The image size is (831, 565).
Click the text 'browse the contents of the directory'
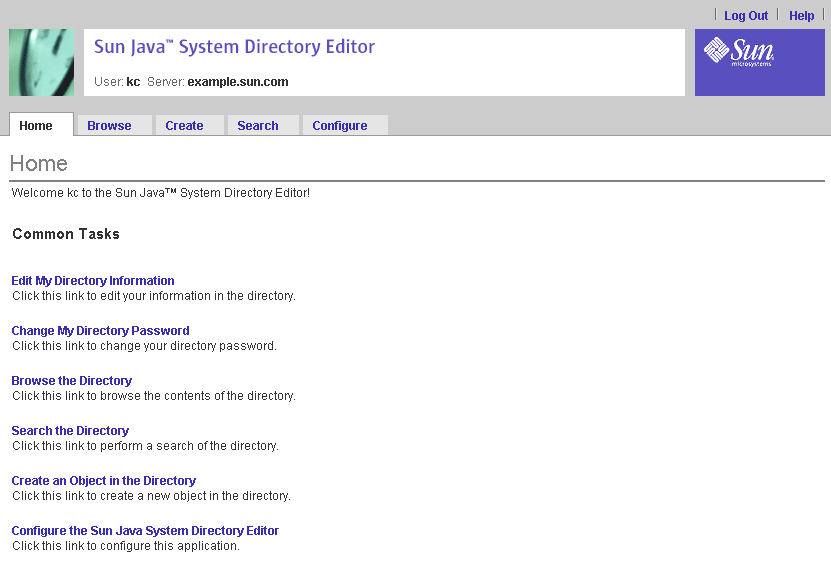click(197, 396)
